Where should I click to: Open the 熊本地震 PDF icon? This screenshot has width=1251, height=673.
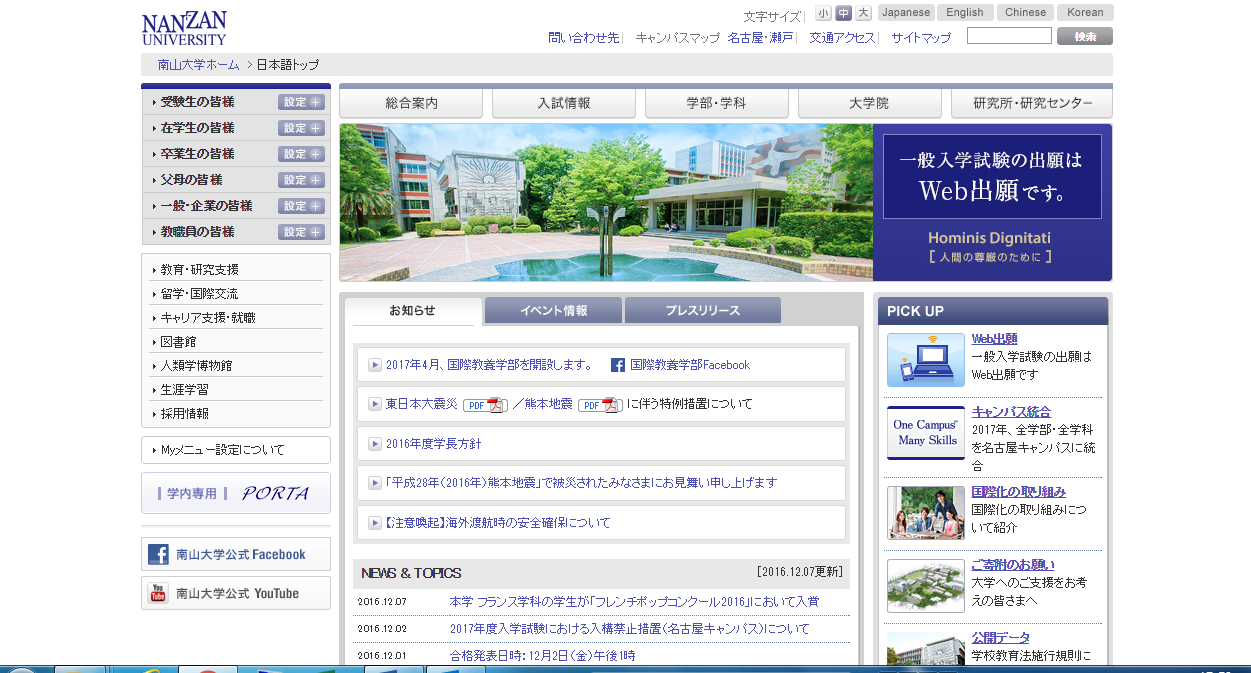[x=600, y=404]
